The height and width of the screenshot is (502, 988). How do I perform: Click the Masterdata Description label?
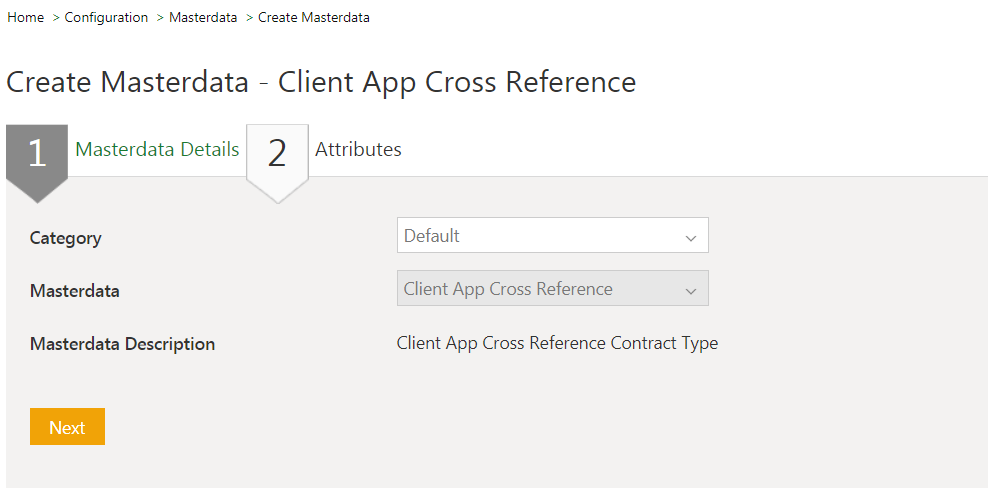[x=122, y=344]
